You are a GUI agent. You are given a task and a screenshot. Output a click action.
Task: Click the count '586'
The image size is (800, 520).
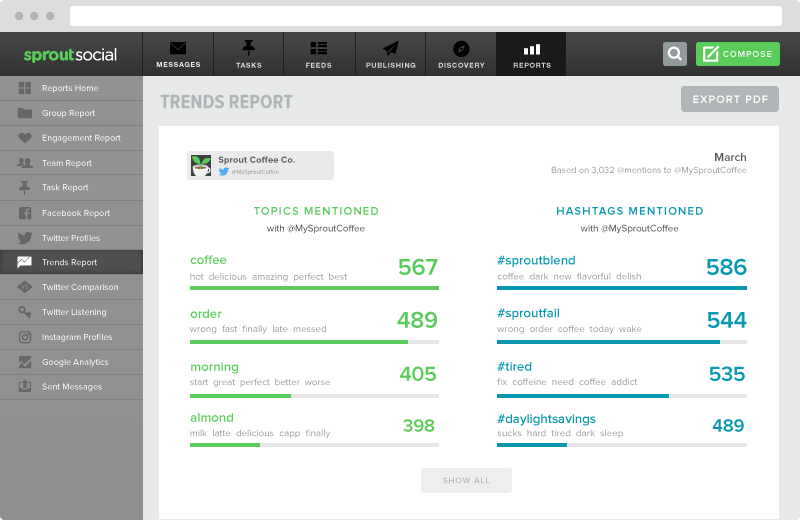point(726,267)
